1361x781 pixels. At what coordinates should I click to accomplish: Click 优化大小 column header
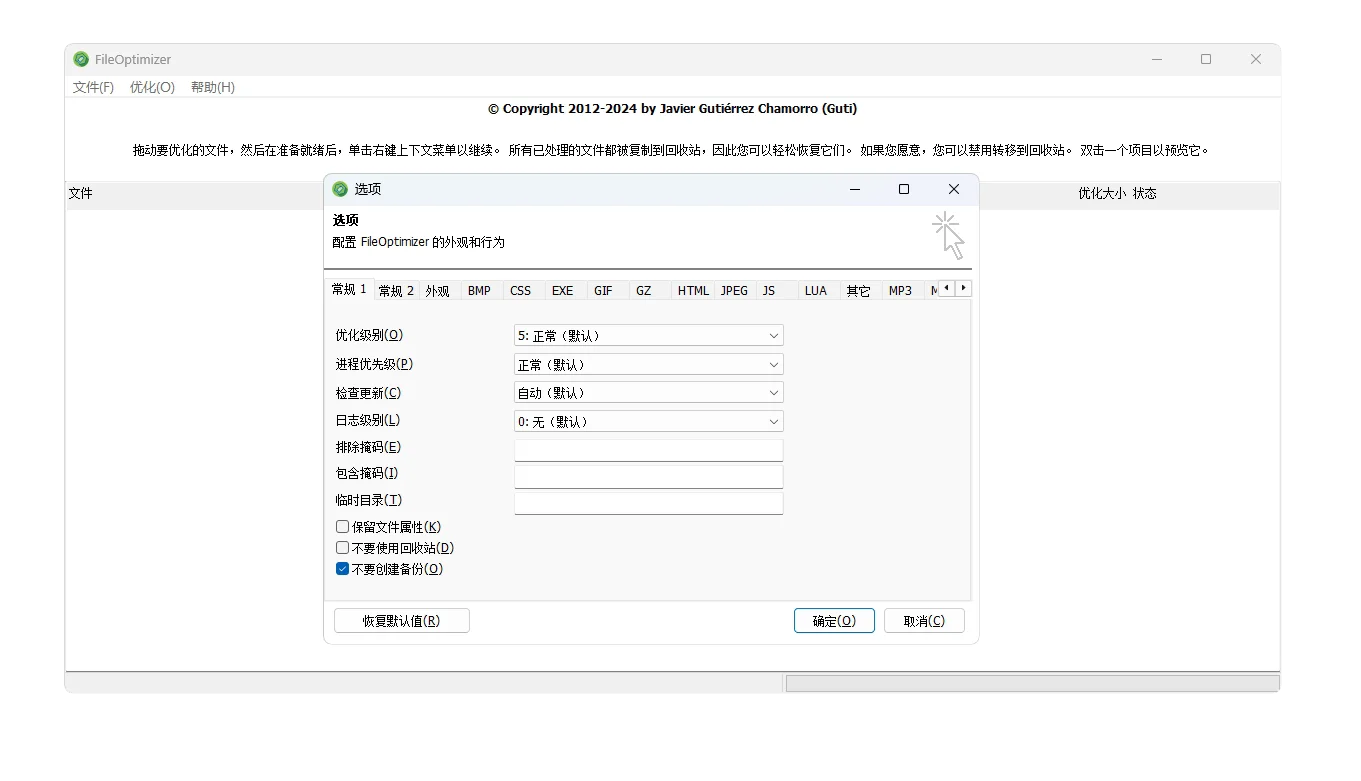click(x=1101, y=194)
